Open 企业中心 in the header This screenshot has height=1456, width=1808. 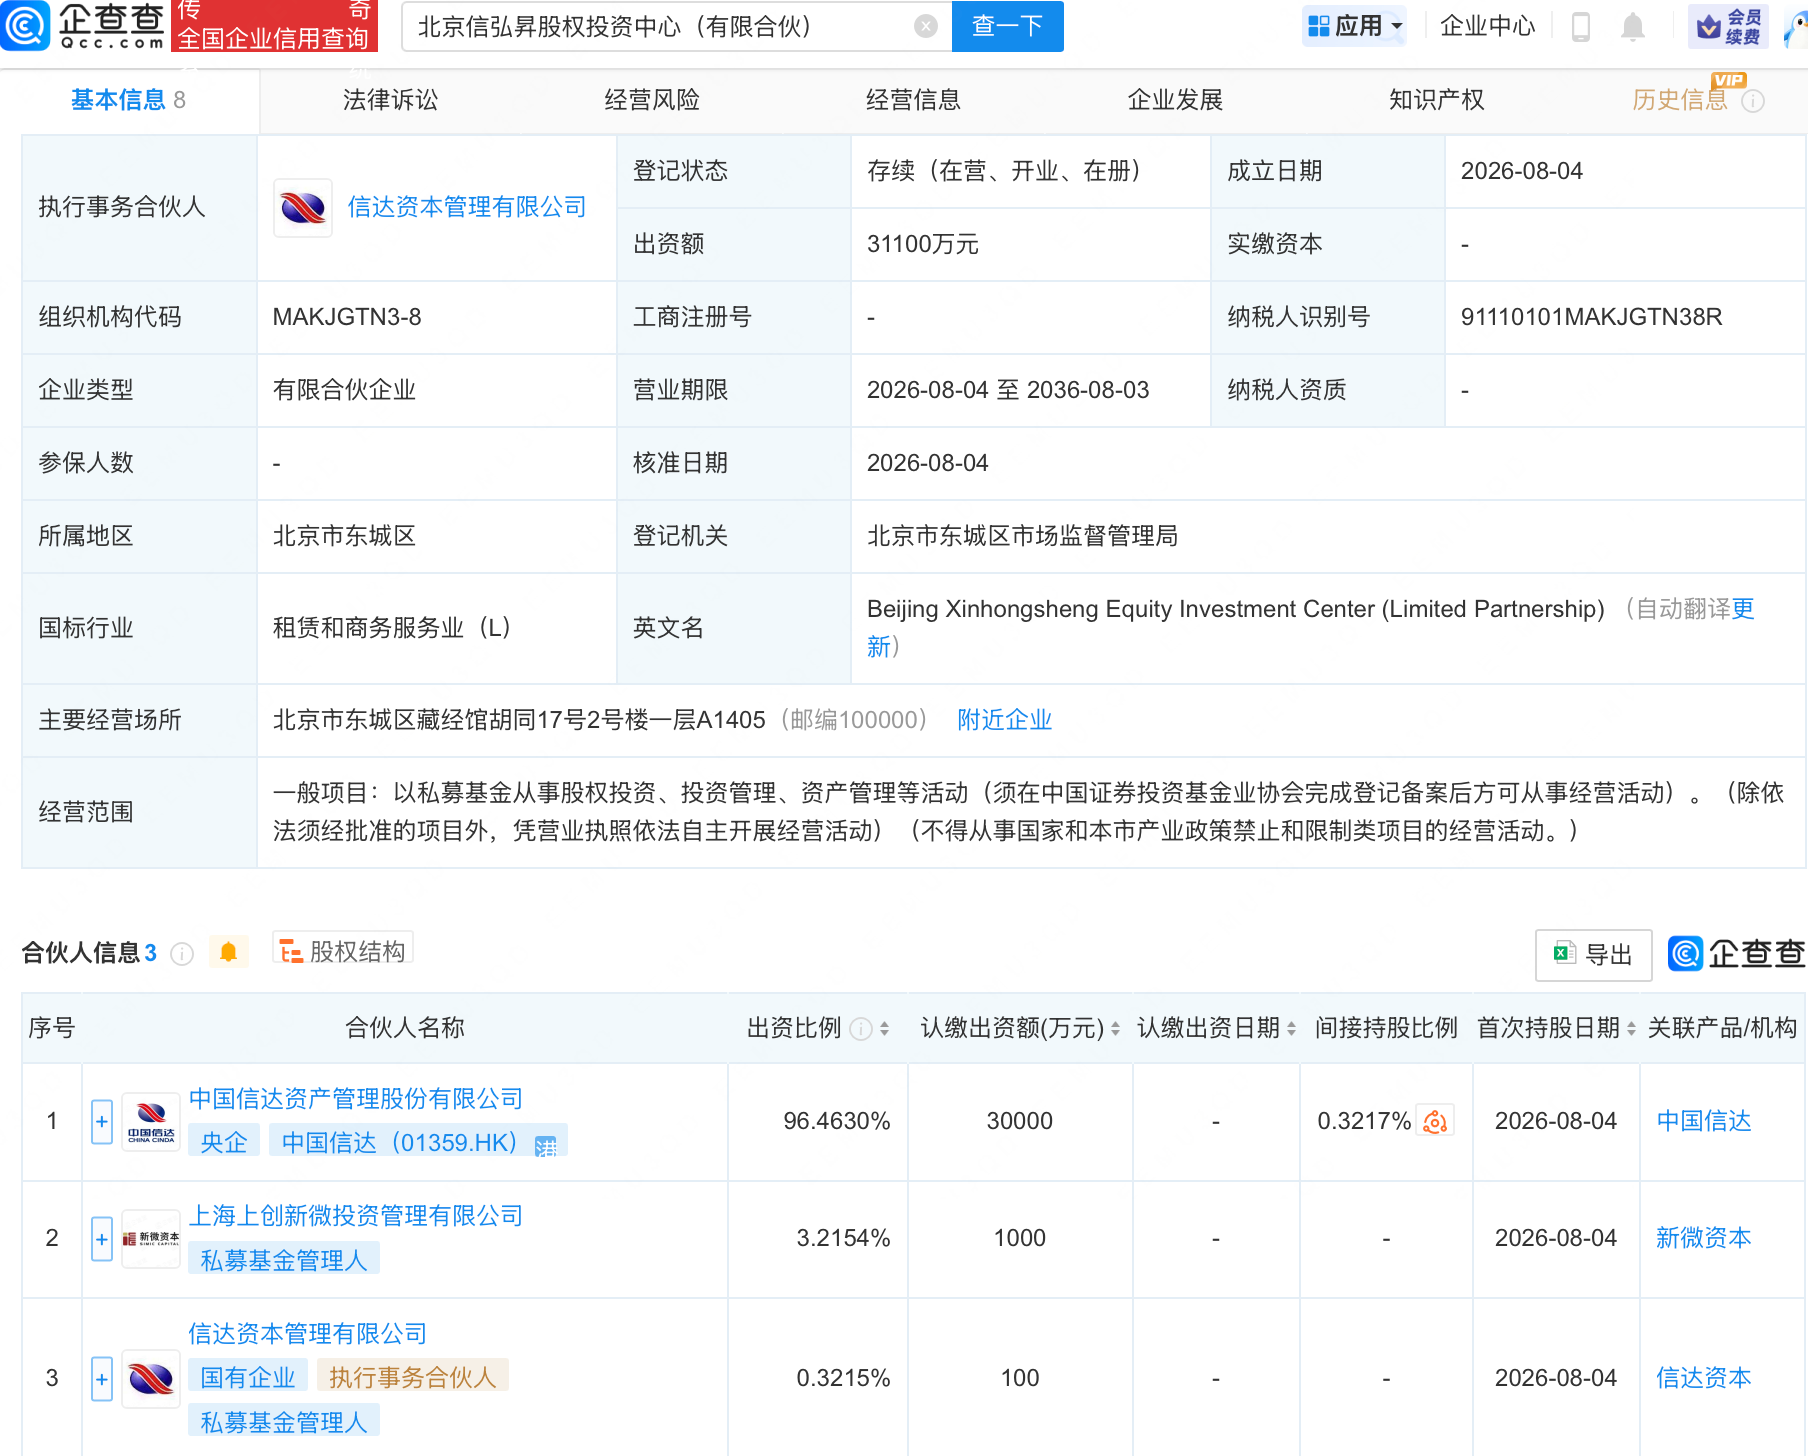click(x=1487, y=26)
